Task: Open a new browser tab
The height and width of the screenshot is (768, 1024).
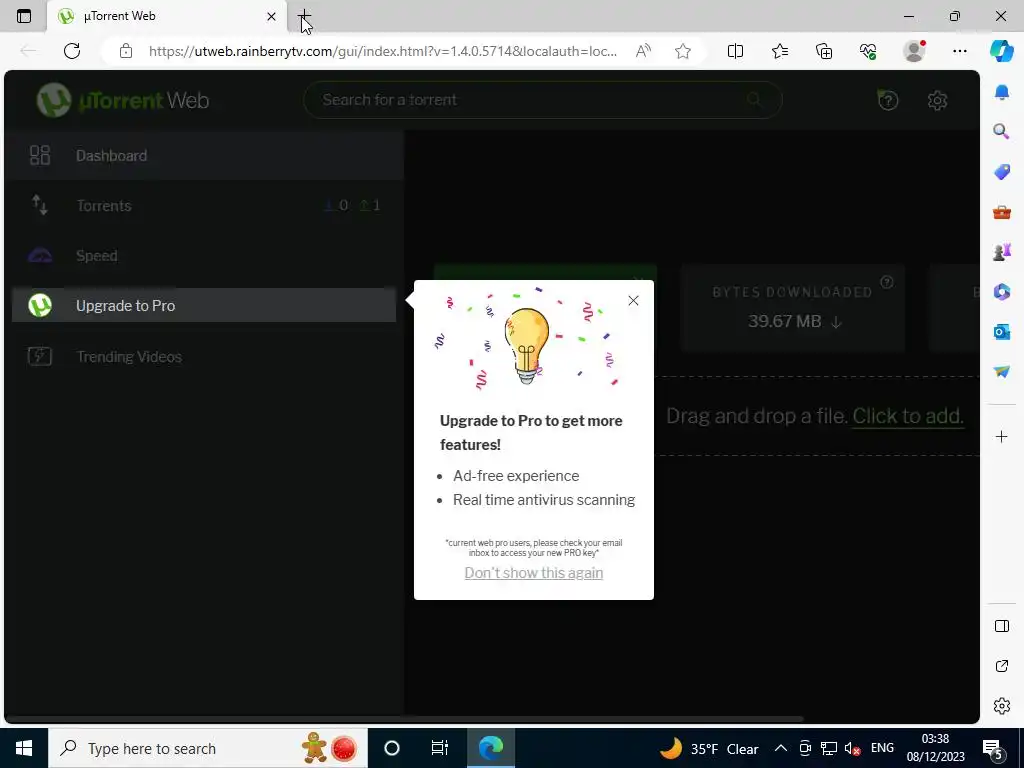Action: (x=304, y=16)
